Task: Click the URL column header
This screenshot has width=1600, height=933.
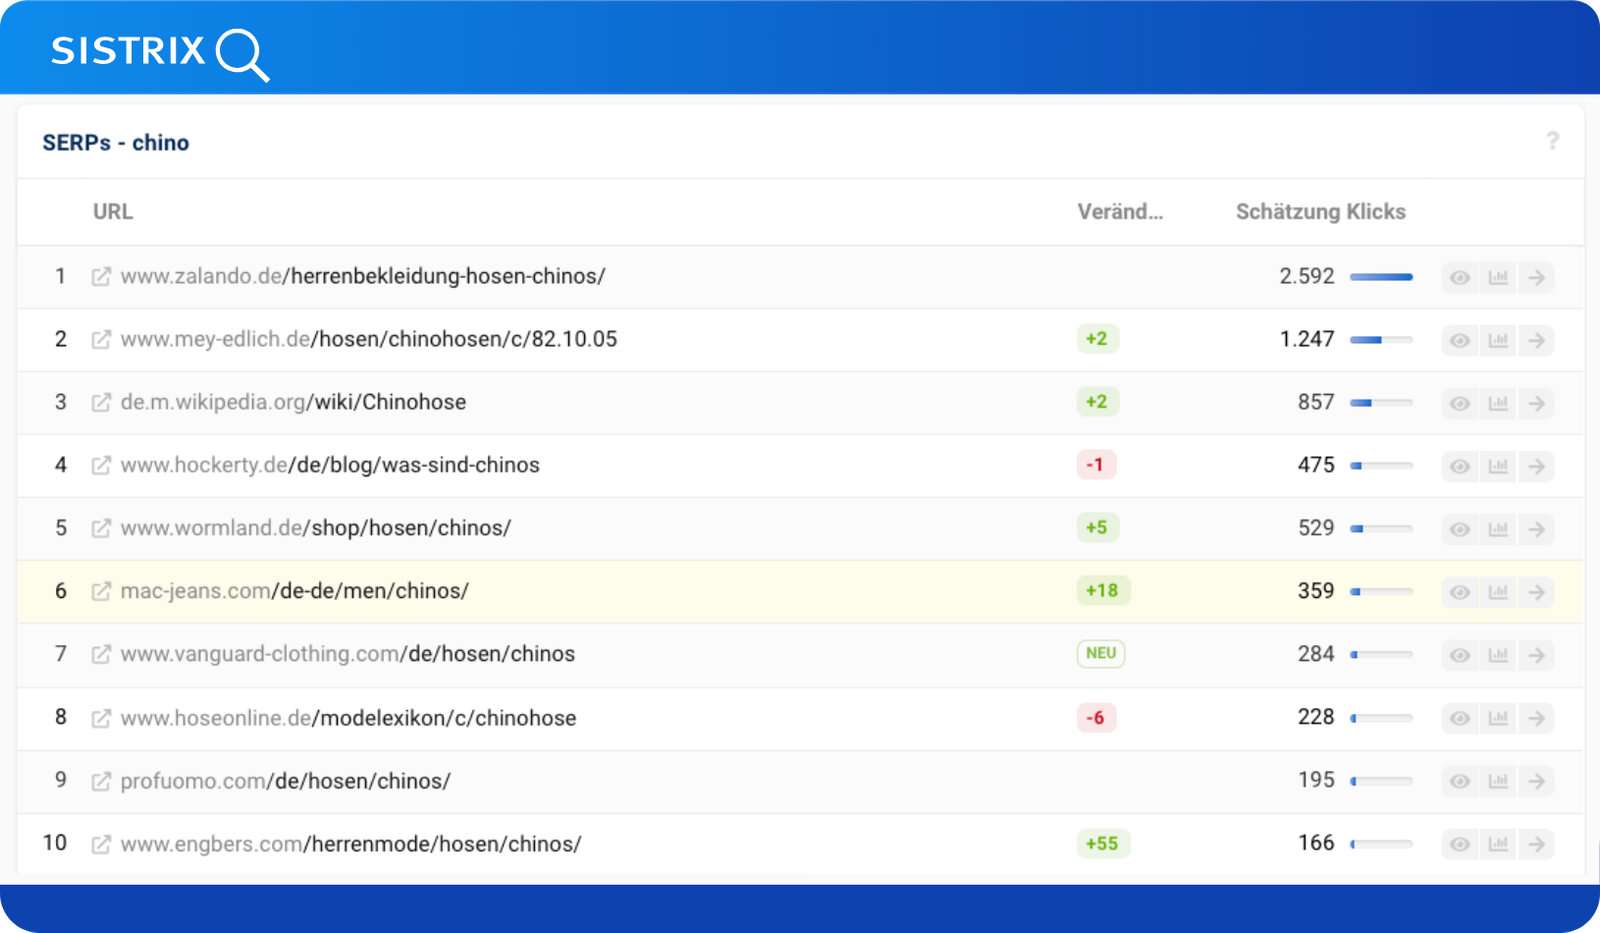Action: click(112, 212)
